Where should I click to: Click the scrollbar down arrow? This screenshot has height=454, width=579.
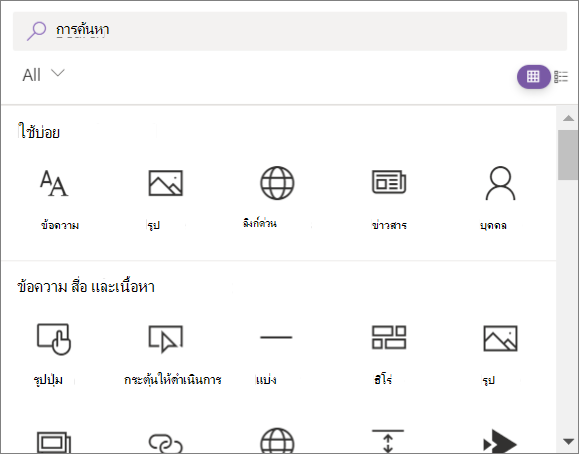[x=568, y=441]
